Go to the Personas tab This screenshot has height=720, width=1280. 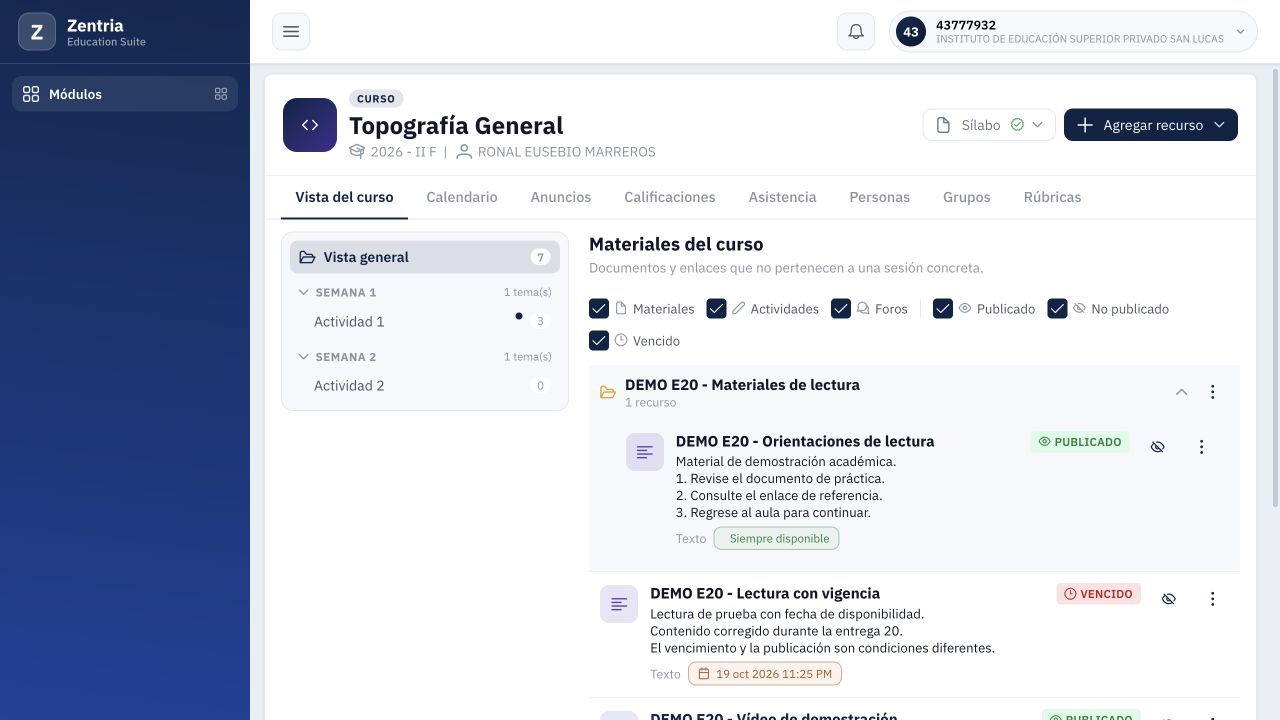(x=880, y=197)
